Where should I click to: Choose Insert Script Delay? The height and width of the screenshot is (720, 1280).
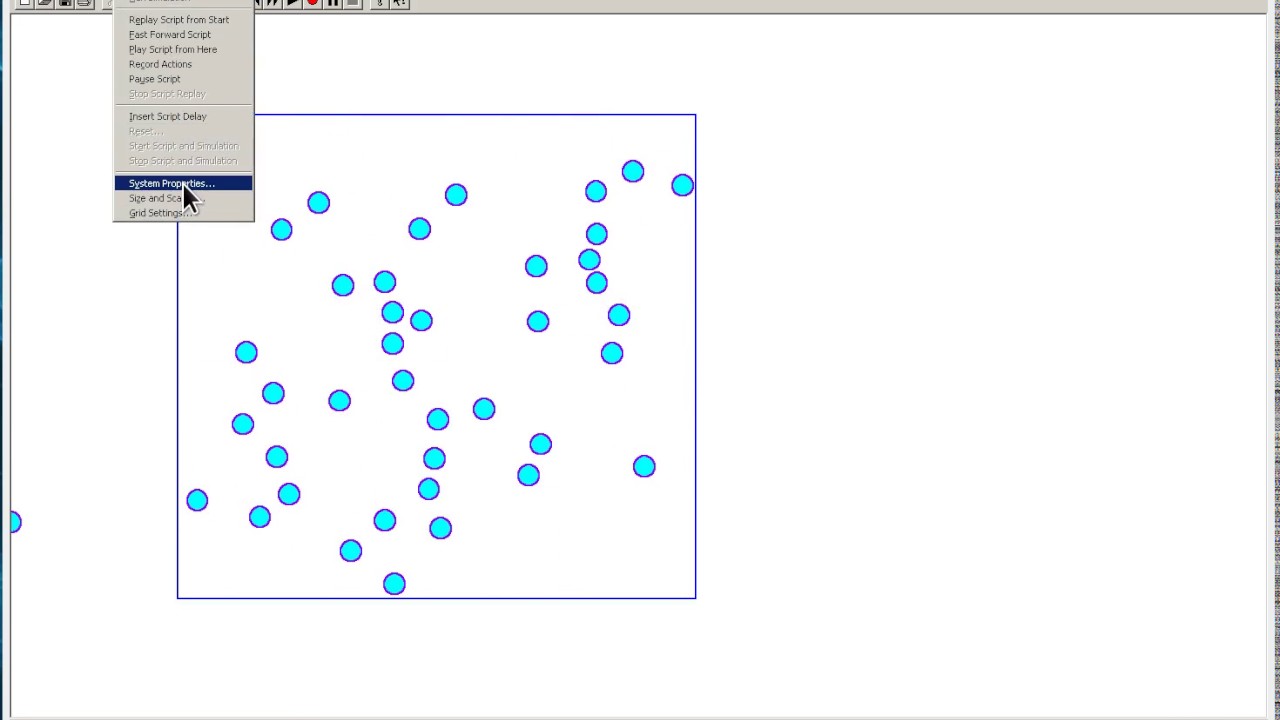[x=183, y=117]
